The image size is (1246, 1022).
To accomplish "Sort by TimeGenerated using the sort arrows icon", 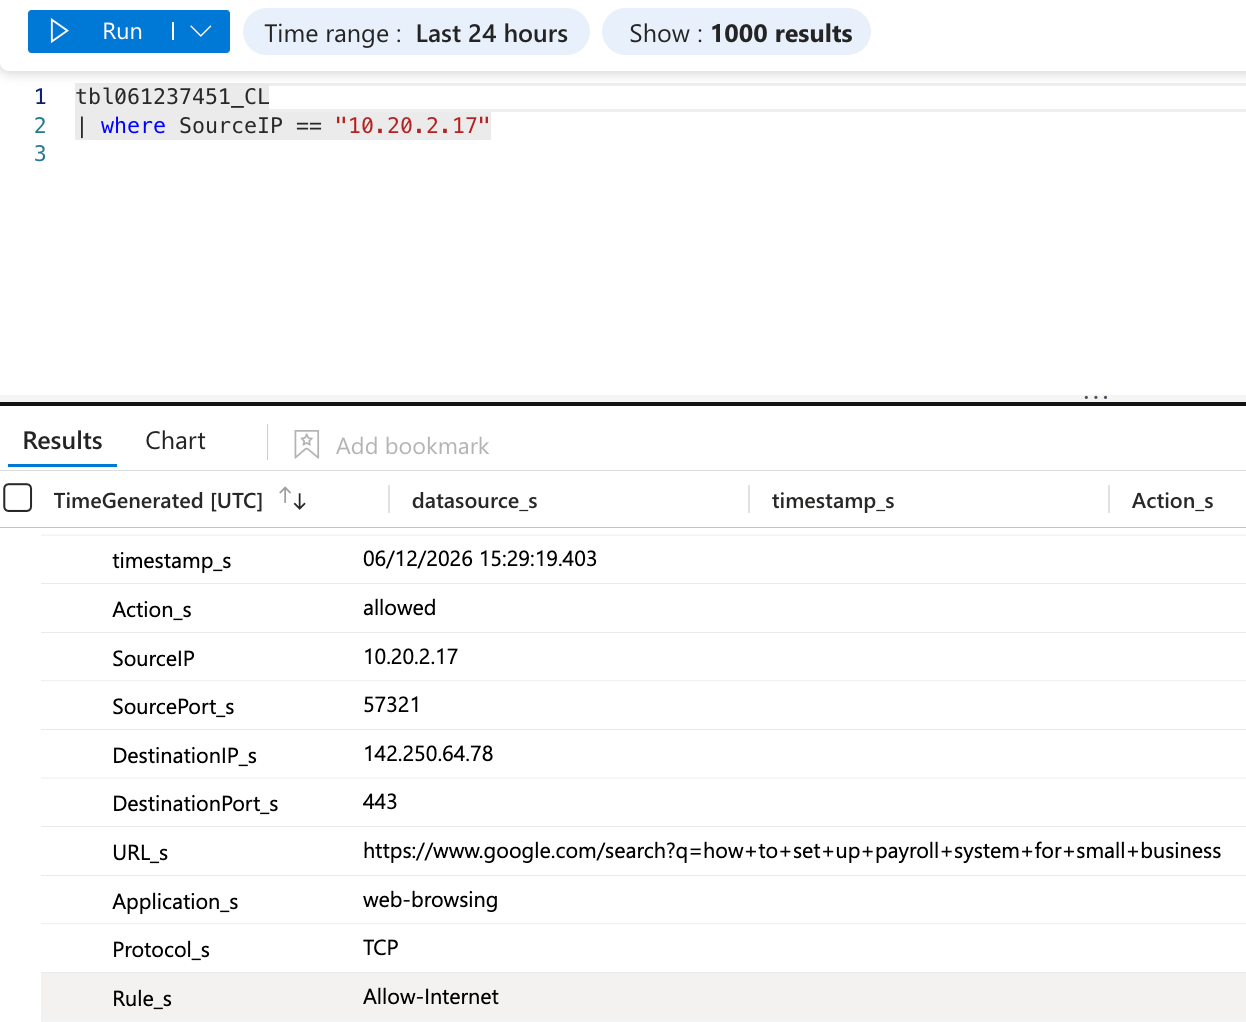I will (x=293, y=498).
